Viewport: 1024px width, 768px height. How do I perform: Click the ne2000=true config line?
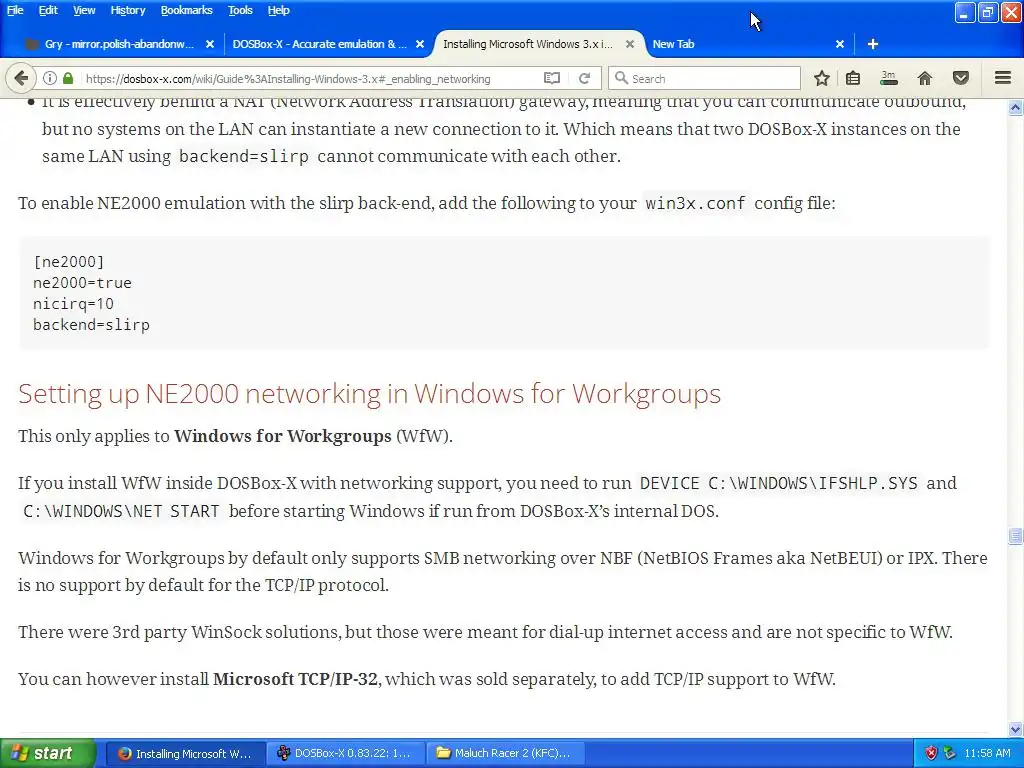click(82, 283)
